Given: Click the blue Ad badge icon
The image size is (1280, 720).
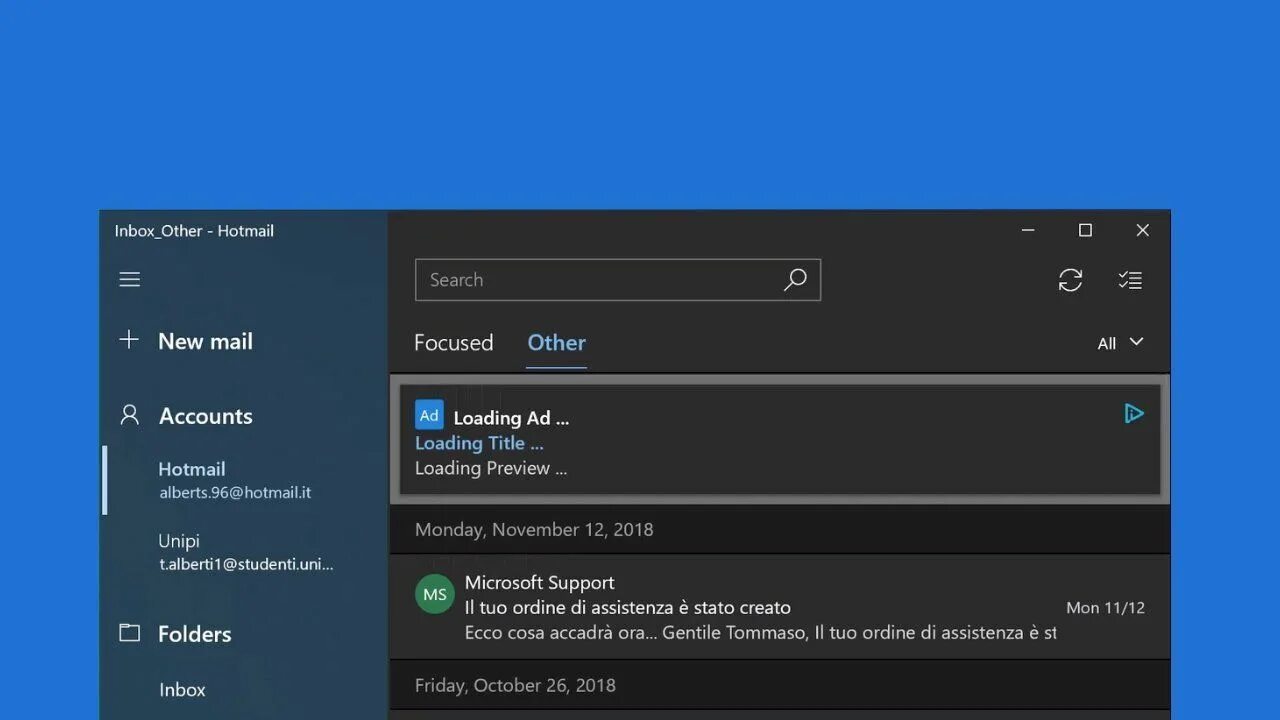Looking at the screenshot, I should (429, 415).
